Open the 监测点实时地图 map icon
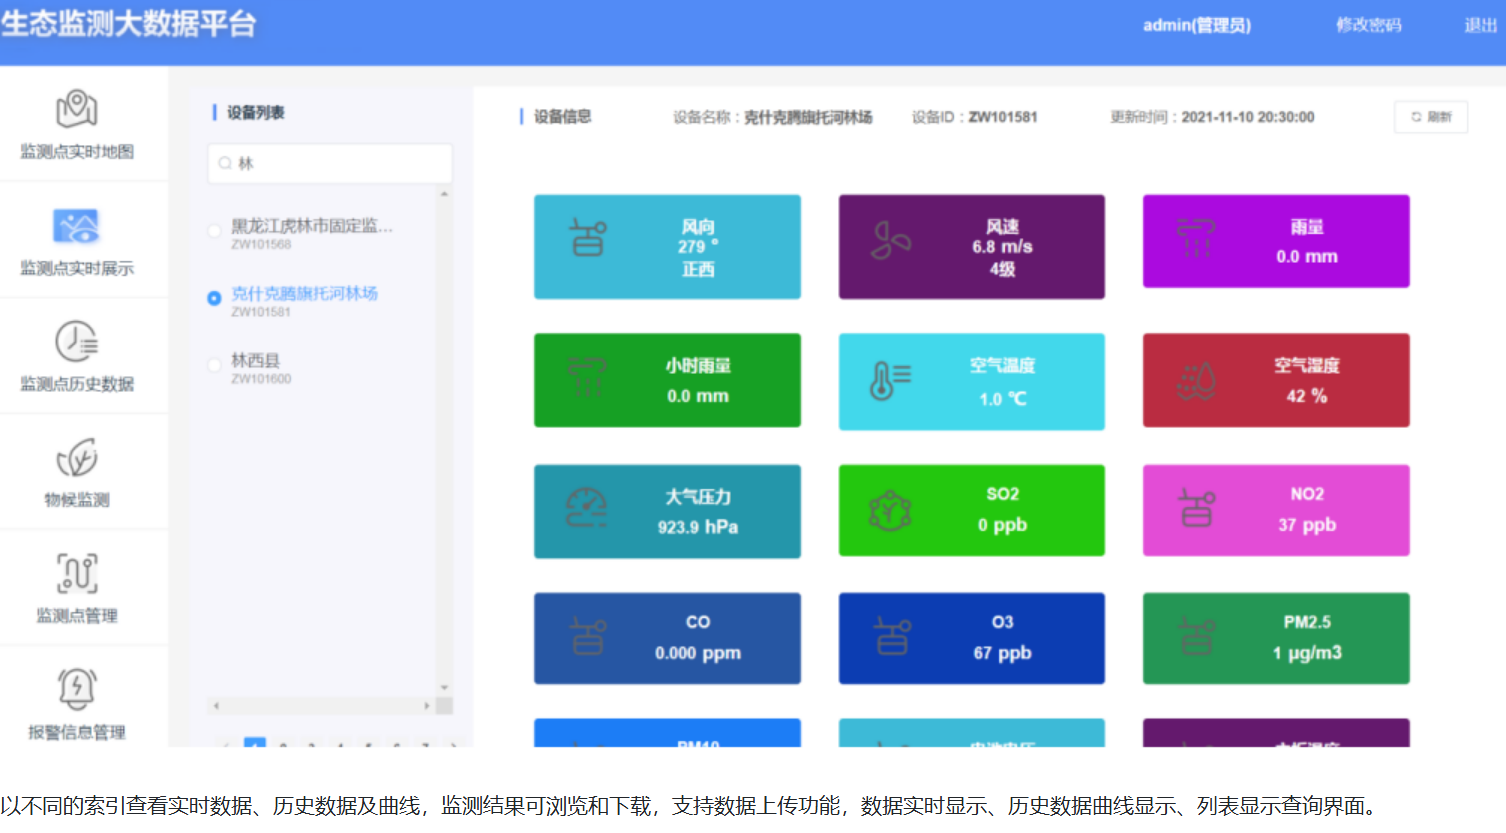 pyautogui.click(x=77, y=109)
